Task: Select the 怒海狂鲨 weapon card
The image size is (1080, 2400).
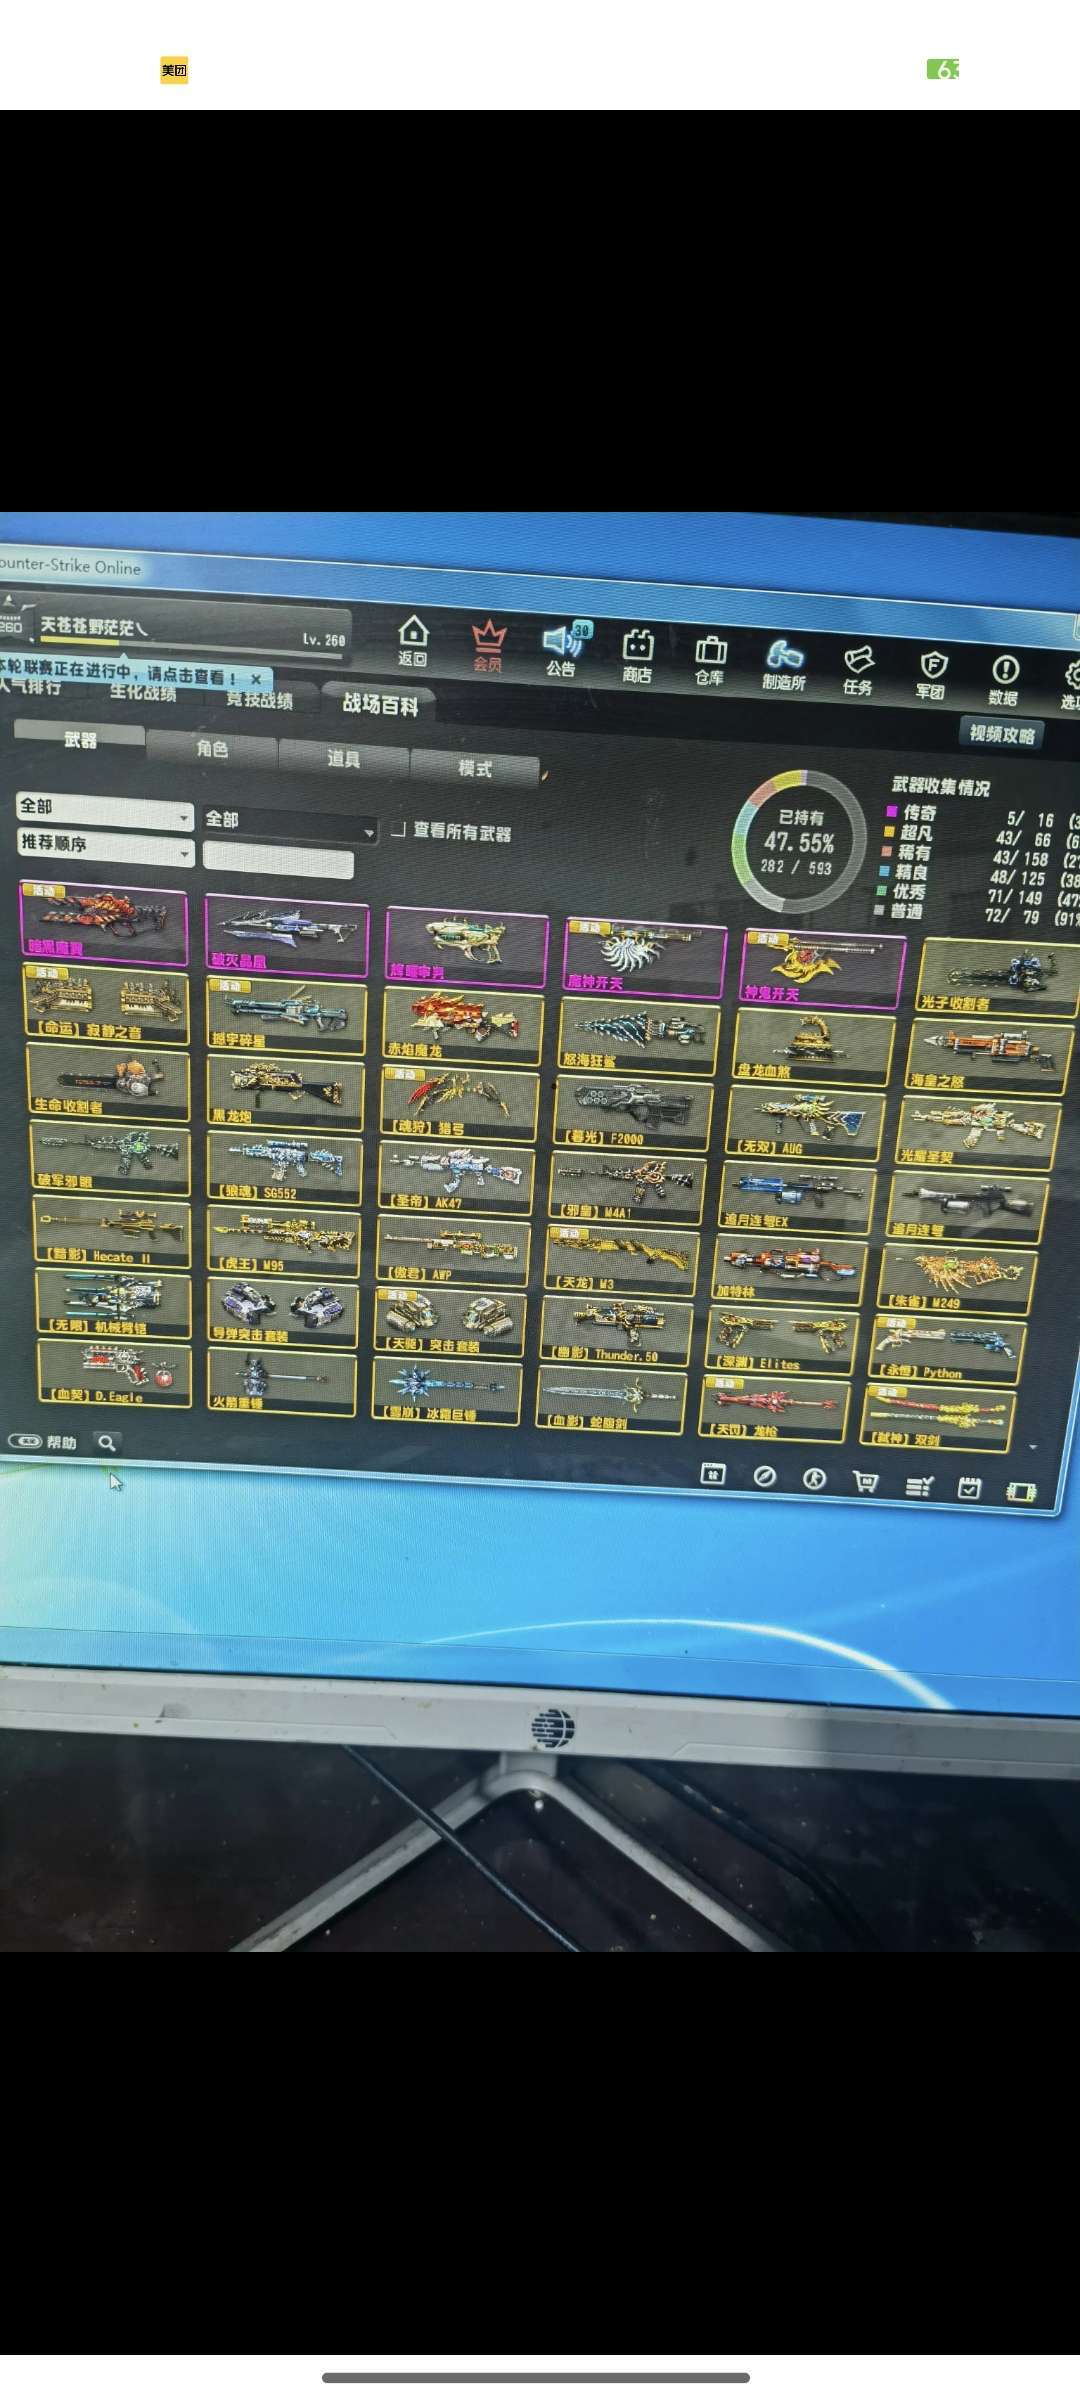Action: click(x=639, y=1034)
